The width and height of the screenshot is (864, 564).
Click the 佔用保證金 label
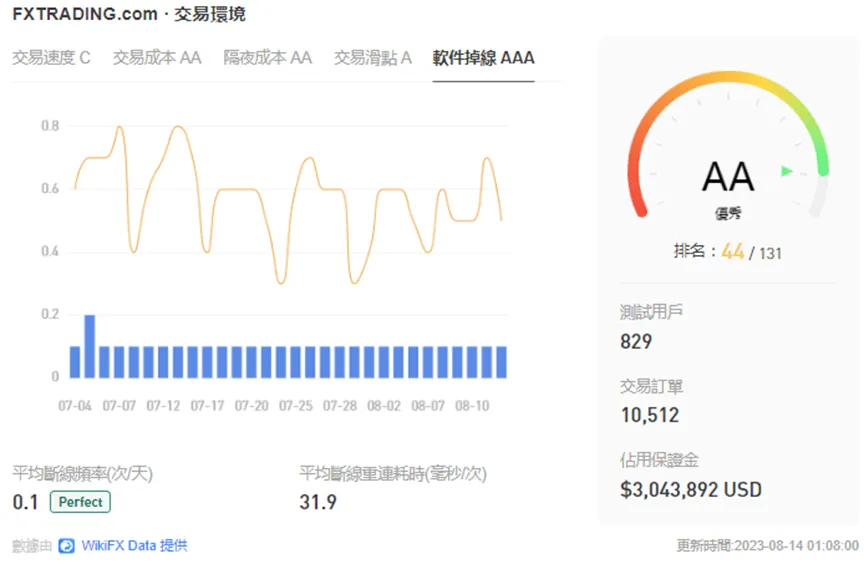pos(659,460)
